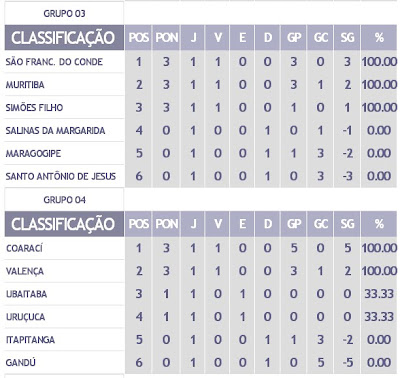Screen dimensions: 400x378
Task: Click the % column header in Grupo 04
Action: [379, 224]
